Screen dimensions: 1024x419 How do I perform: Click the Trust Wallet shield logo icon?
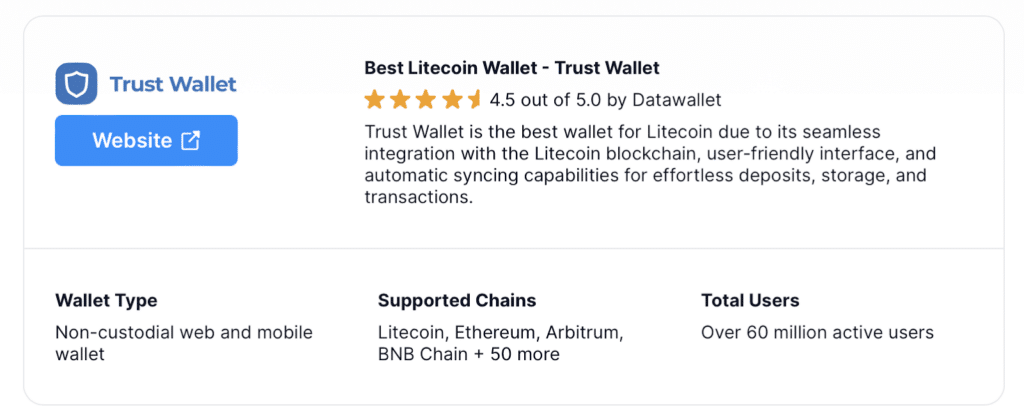pyautogui.click(x=76, y=84)
